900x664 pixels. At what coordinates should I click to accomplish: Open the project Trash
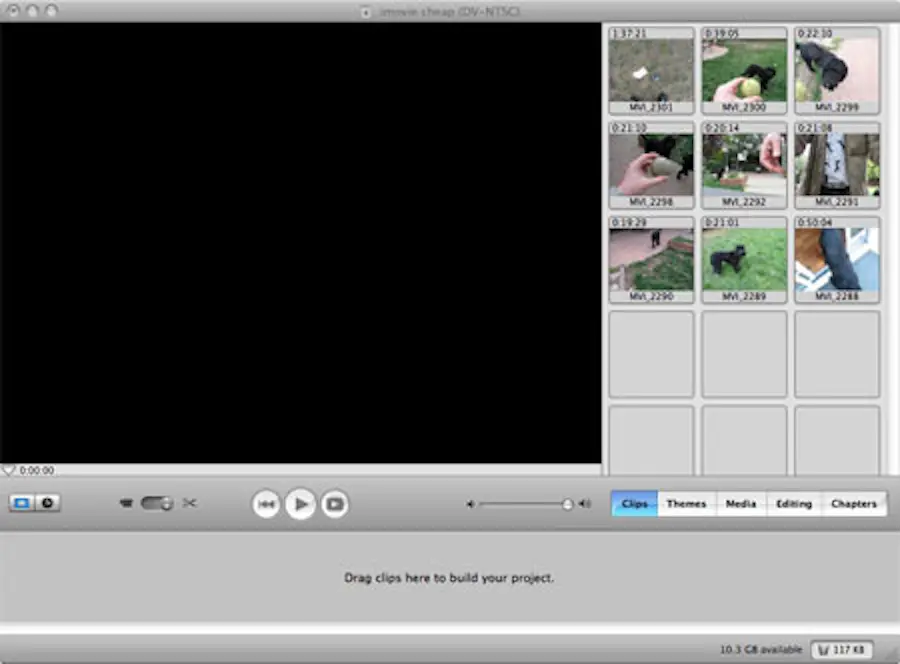coord(824,648)
